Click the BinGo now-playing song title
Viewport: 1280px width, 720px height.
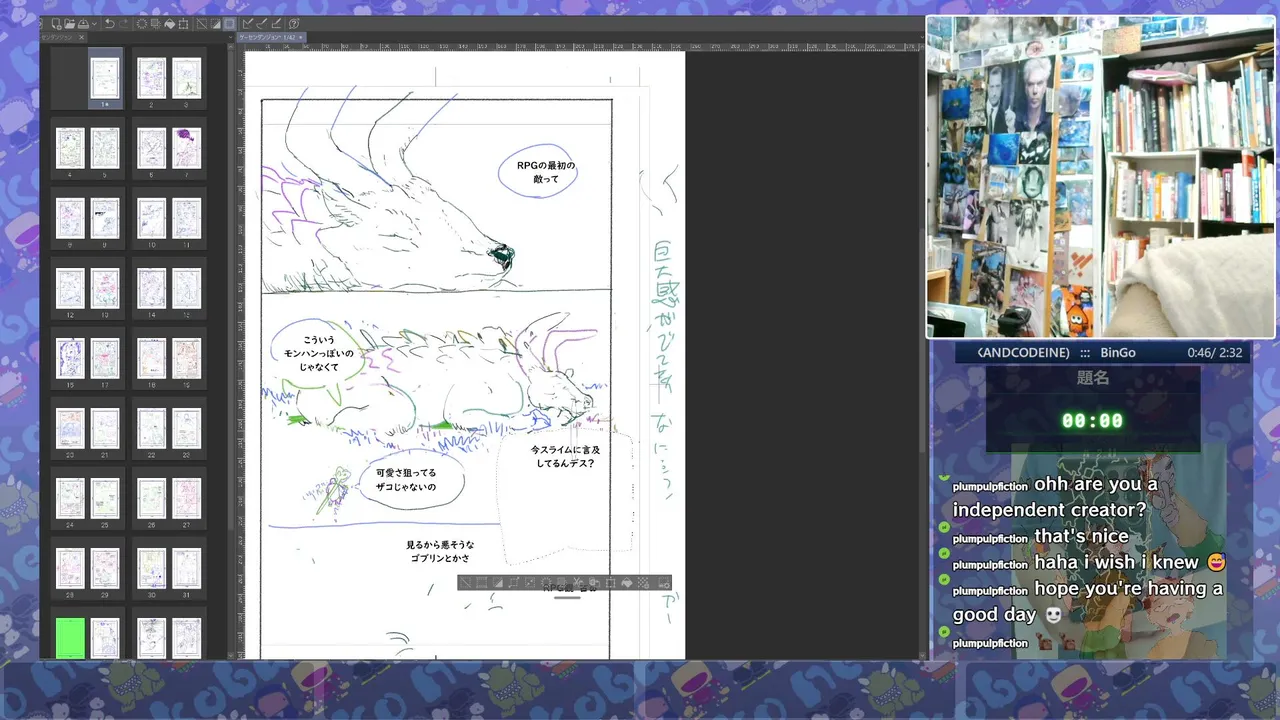(1118, 353)
